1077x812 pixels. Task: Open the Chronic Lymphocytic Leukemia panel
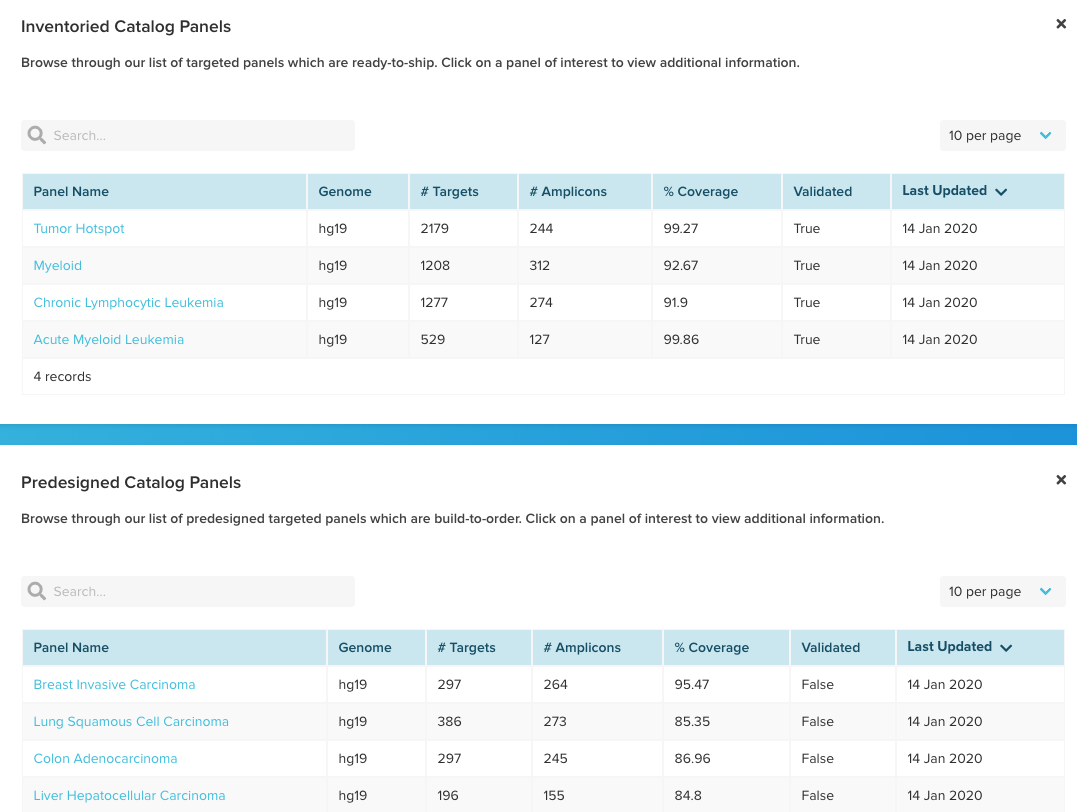128,303
